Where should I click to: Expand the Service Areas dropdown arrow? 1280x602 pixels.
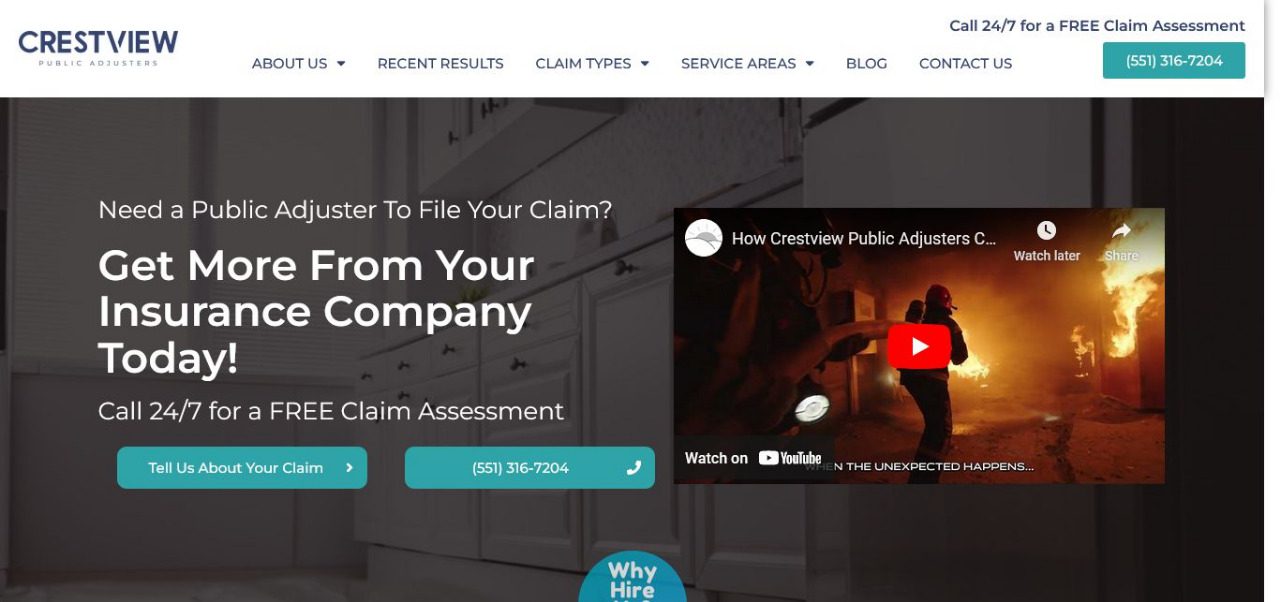pos(810,63)
